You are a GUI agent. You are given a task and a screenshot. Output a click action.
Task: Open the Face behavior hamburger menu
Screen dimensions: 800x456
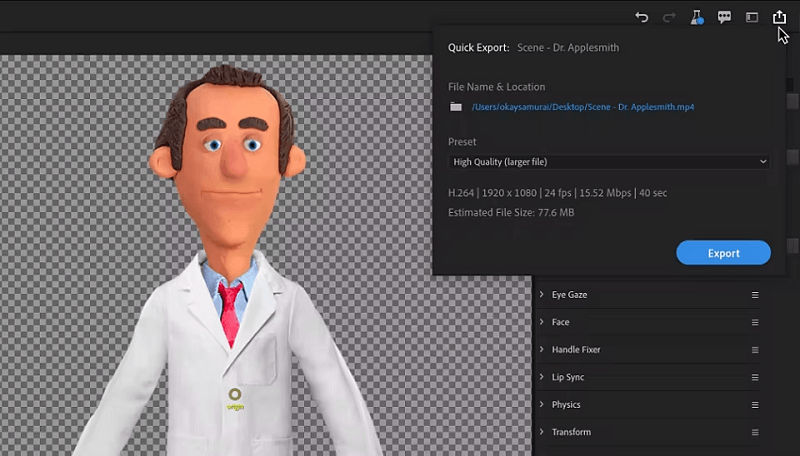[x=755, y=322]
